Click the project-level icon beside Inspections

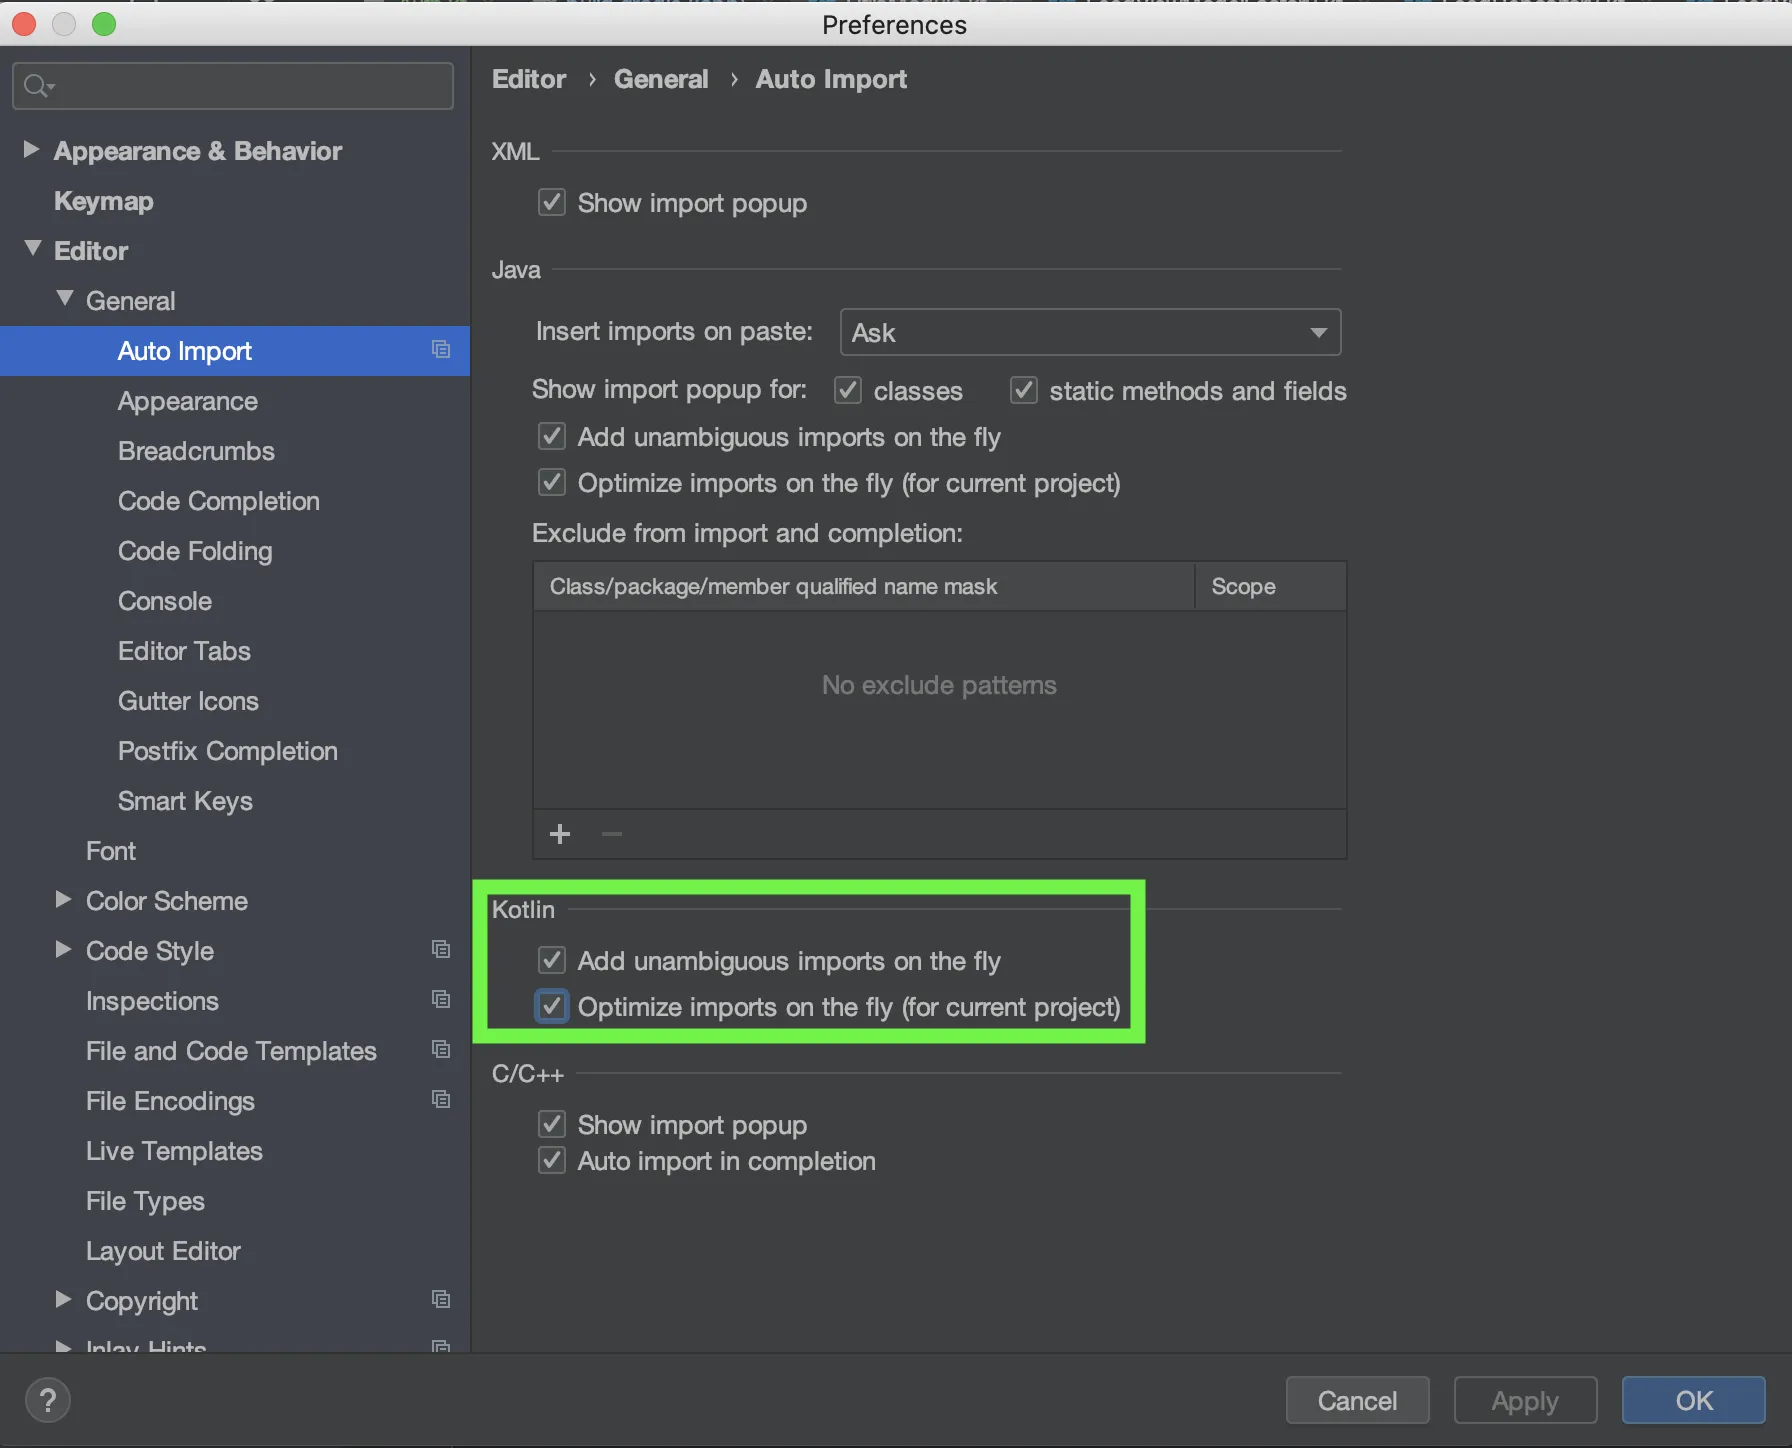(x=441, y=1000)
